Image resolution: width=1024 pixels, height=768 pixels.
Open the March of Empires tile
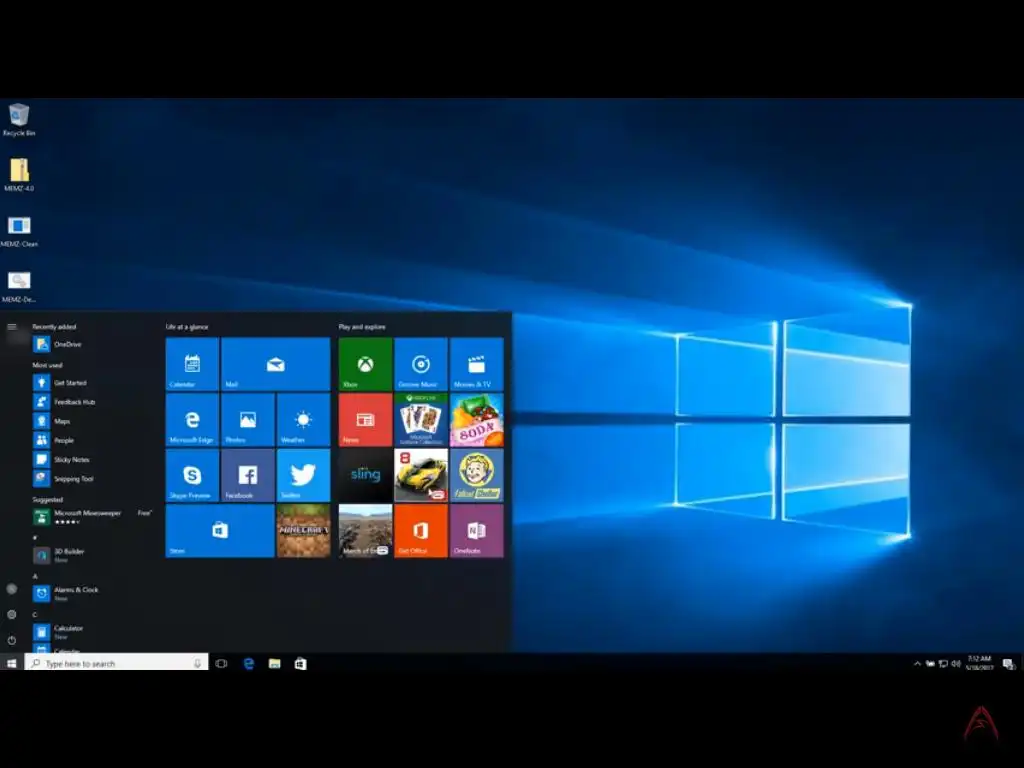pyautogui.click(x=365, y=530)
